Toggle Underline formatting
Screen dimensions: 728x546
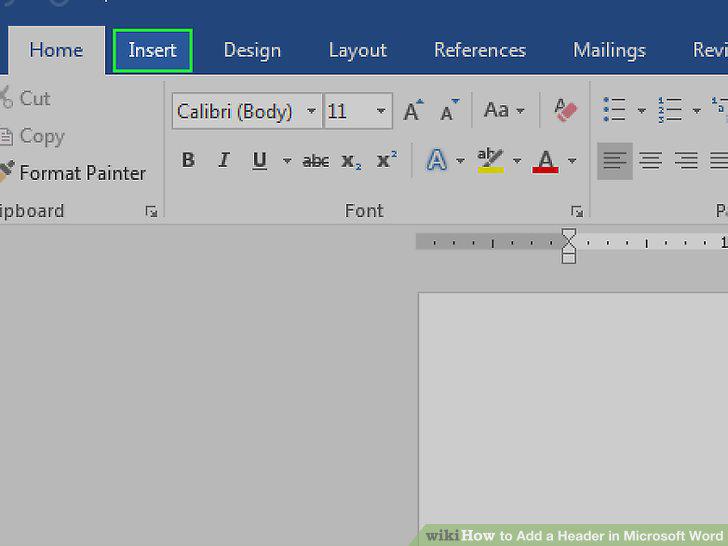(x=260, y=161)
